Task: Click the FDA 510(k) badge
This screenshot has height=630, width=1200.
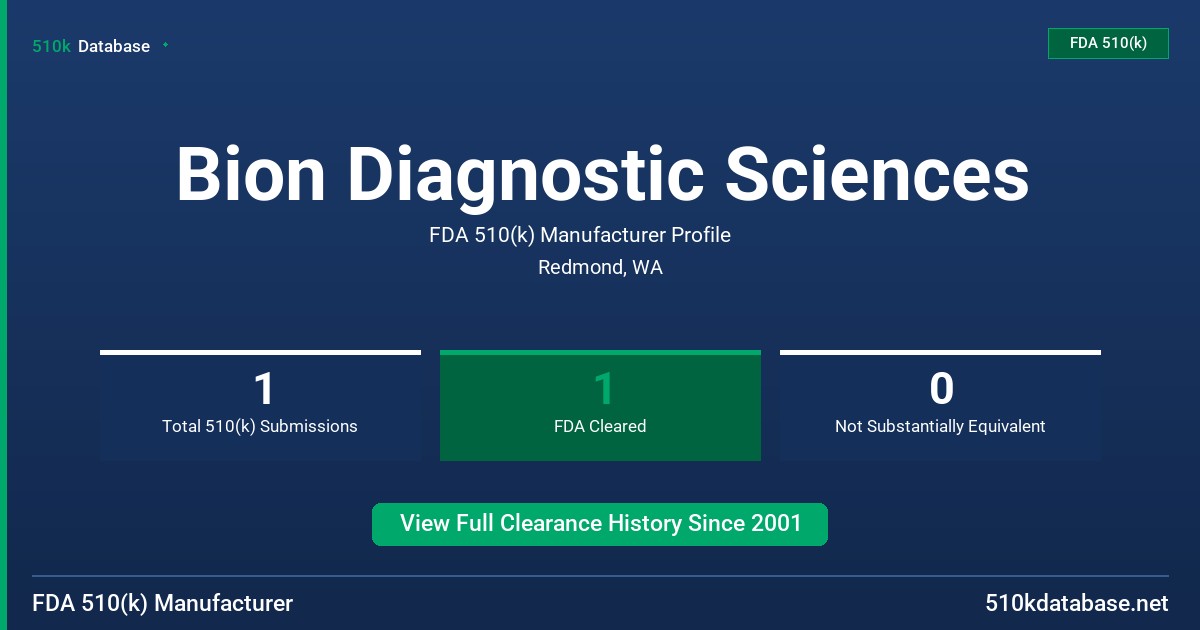Action: pyautogui.click(x=1108, y=43)
